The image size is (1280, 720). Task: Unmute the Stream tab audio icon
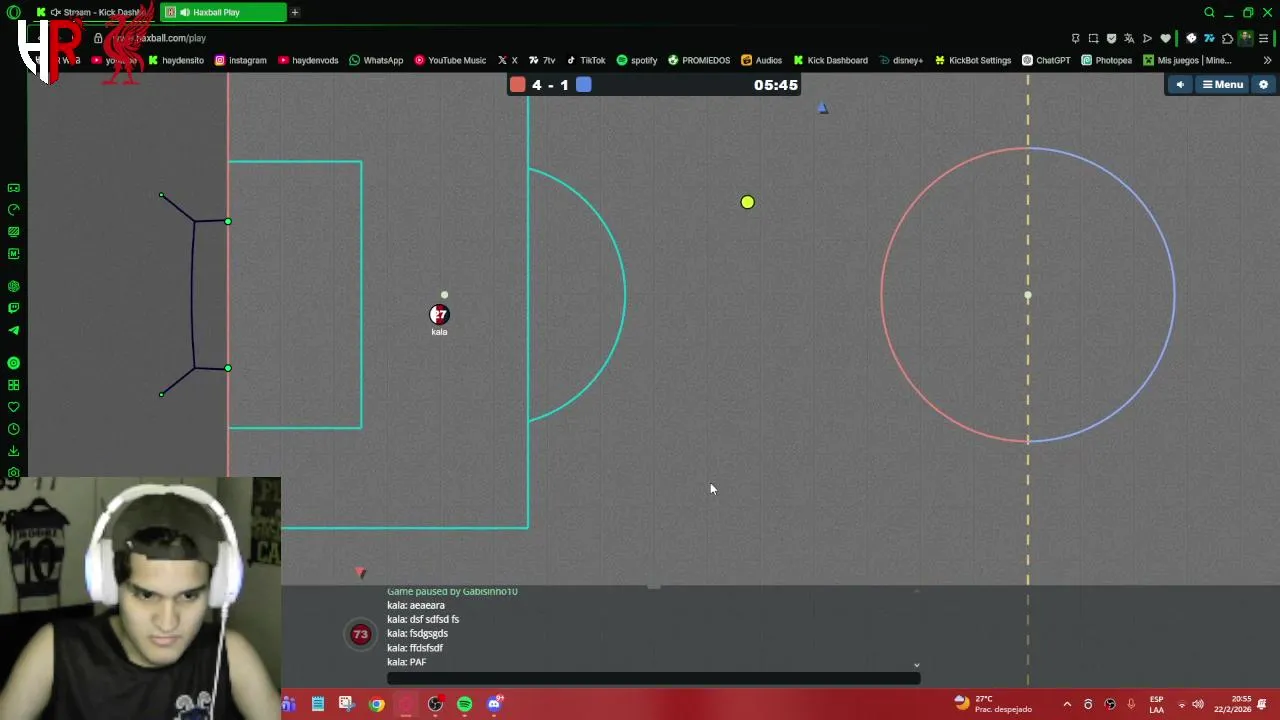pyautogui.click(x=55, y=12)
